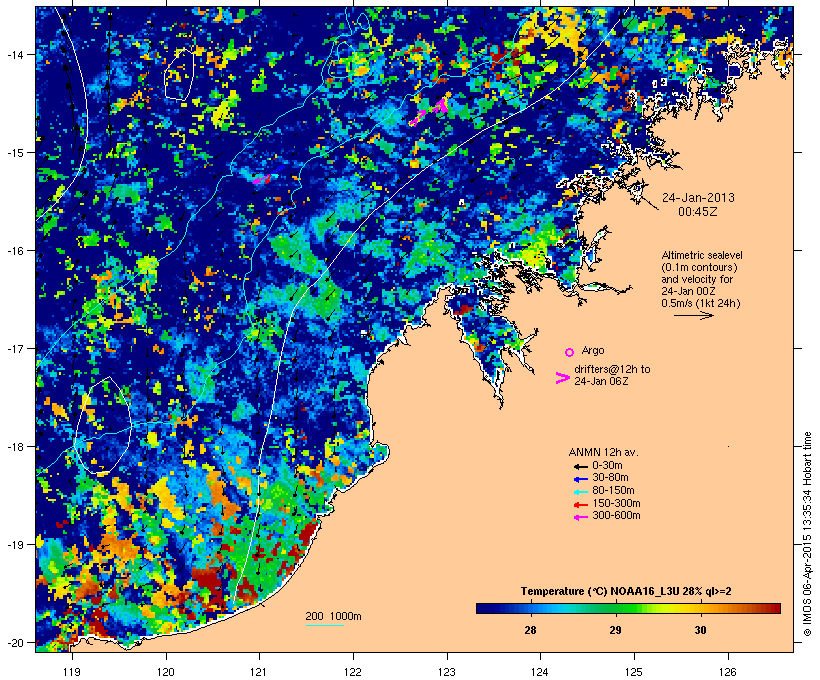
Task: Click the 'drifters@12h to' legend text
Action: [x=612, y=369]
